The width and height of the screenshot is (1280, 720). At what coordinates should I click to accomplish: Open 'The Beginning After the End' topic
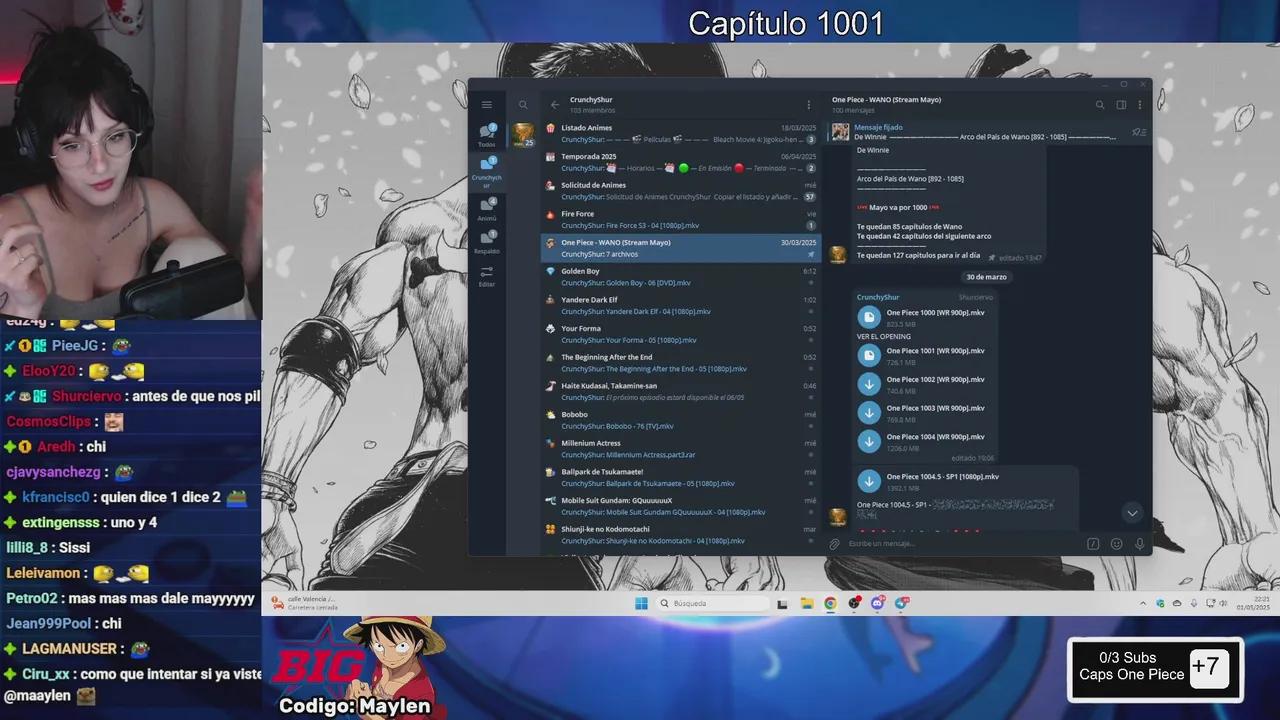680,363
